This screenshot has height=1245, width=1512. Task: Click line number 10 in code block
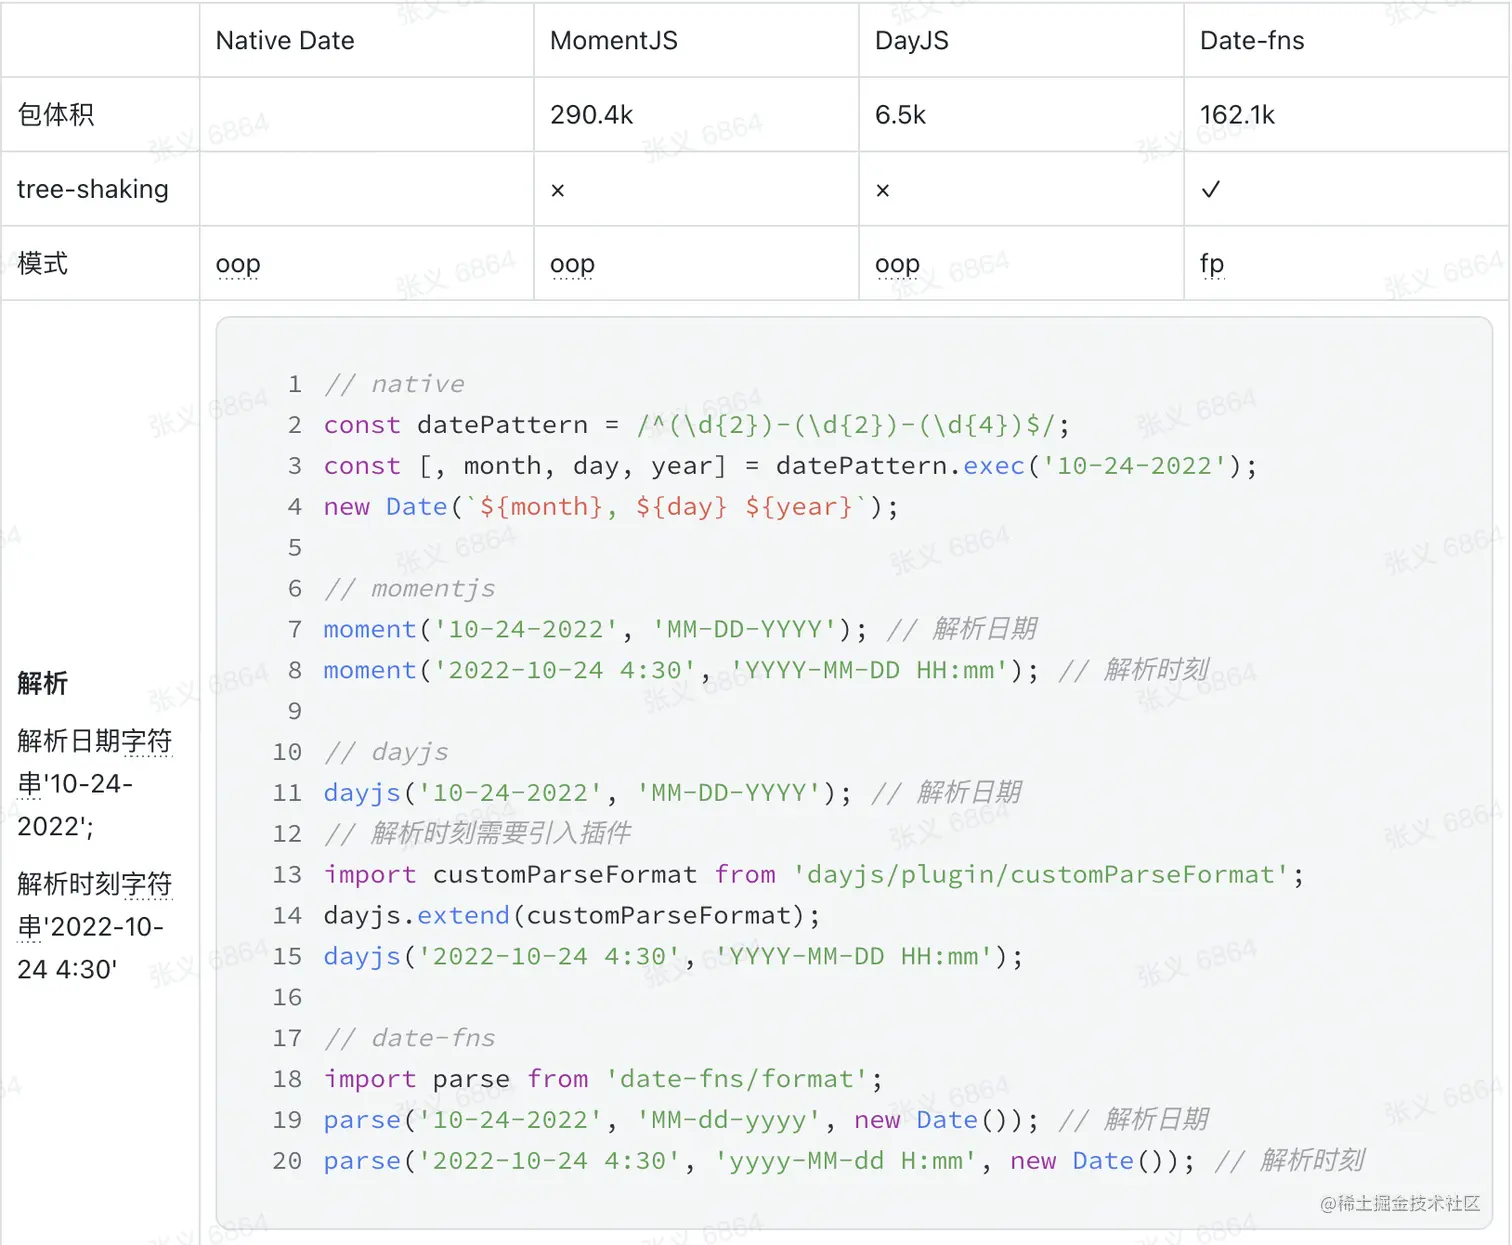(x=287, y=752)
